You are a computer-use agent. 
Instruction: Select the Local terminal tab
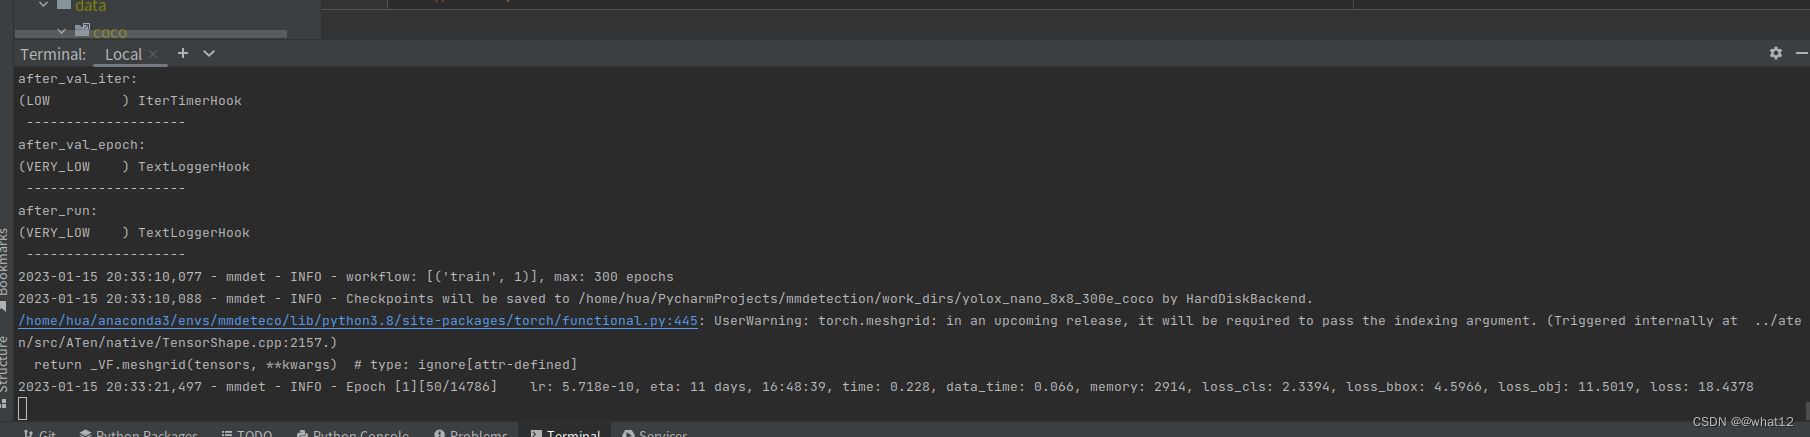tap(123, 54)
